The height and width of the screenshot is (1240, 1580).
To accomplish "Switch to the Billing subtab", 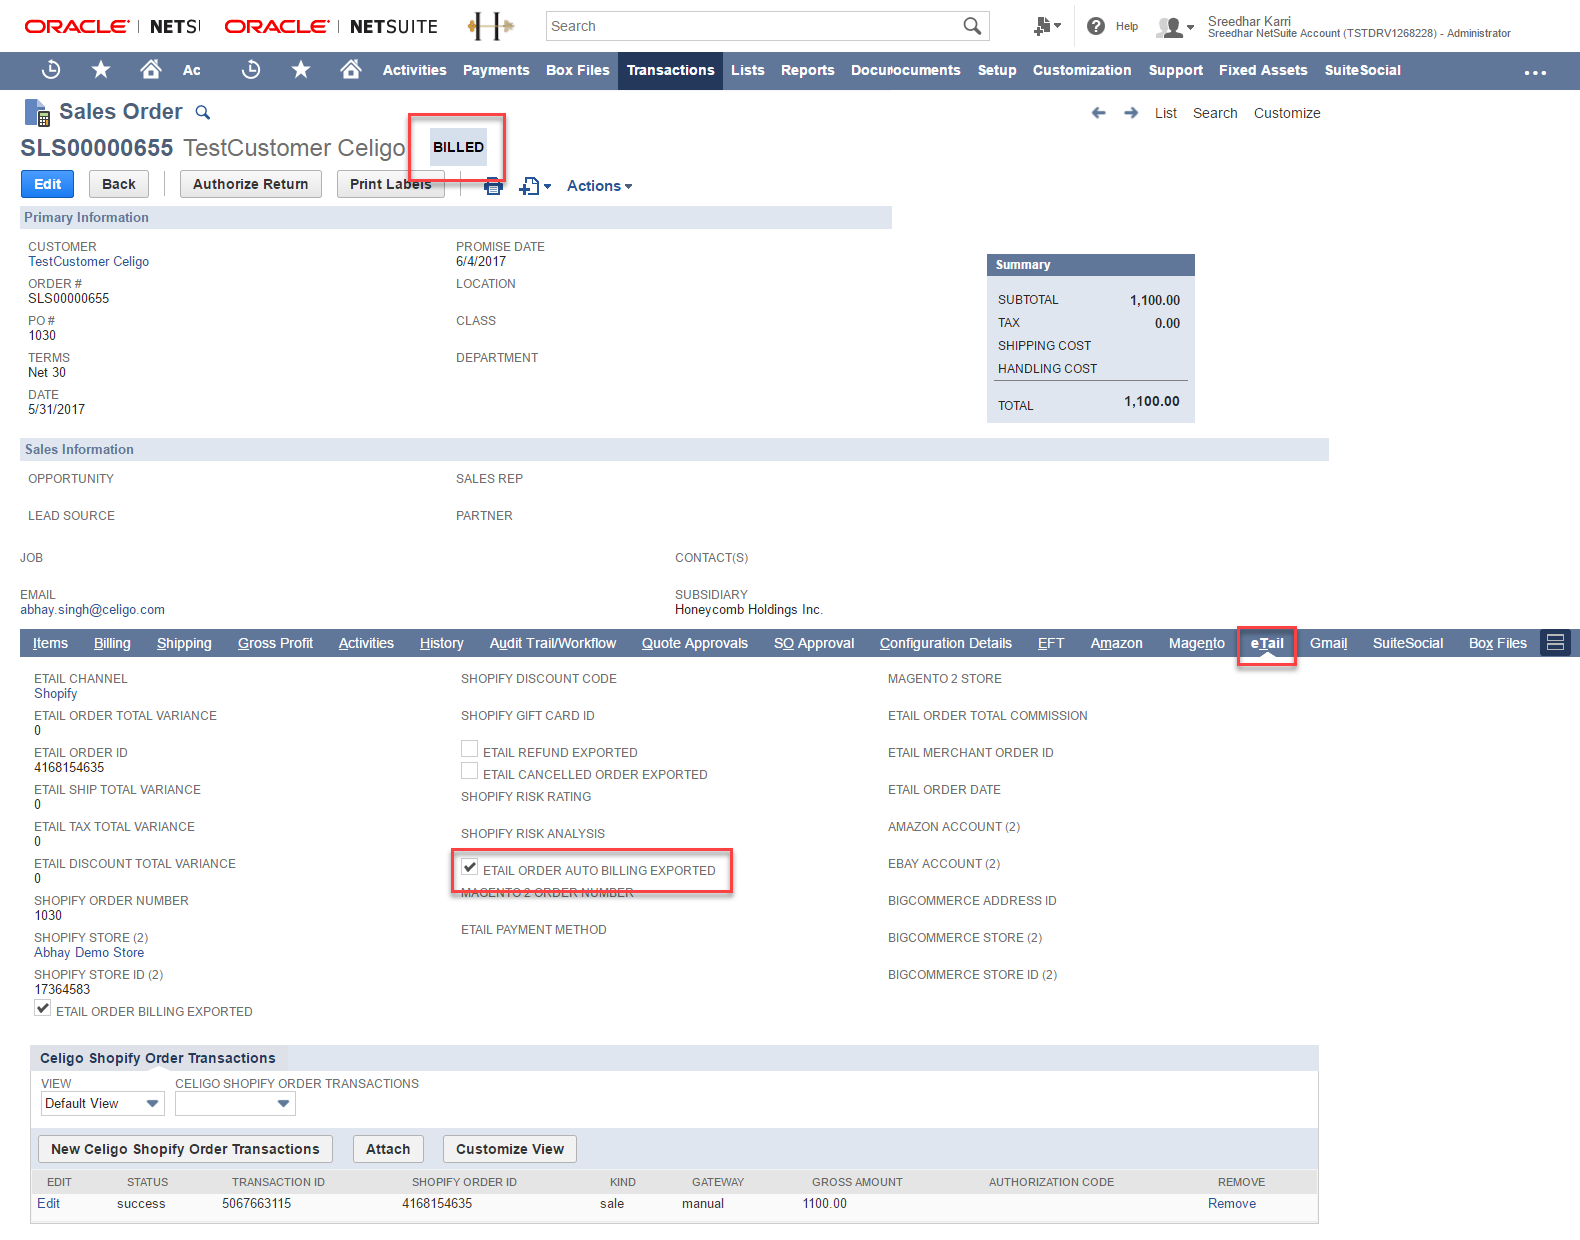I will pos(112,643).
